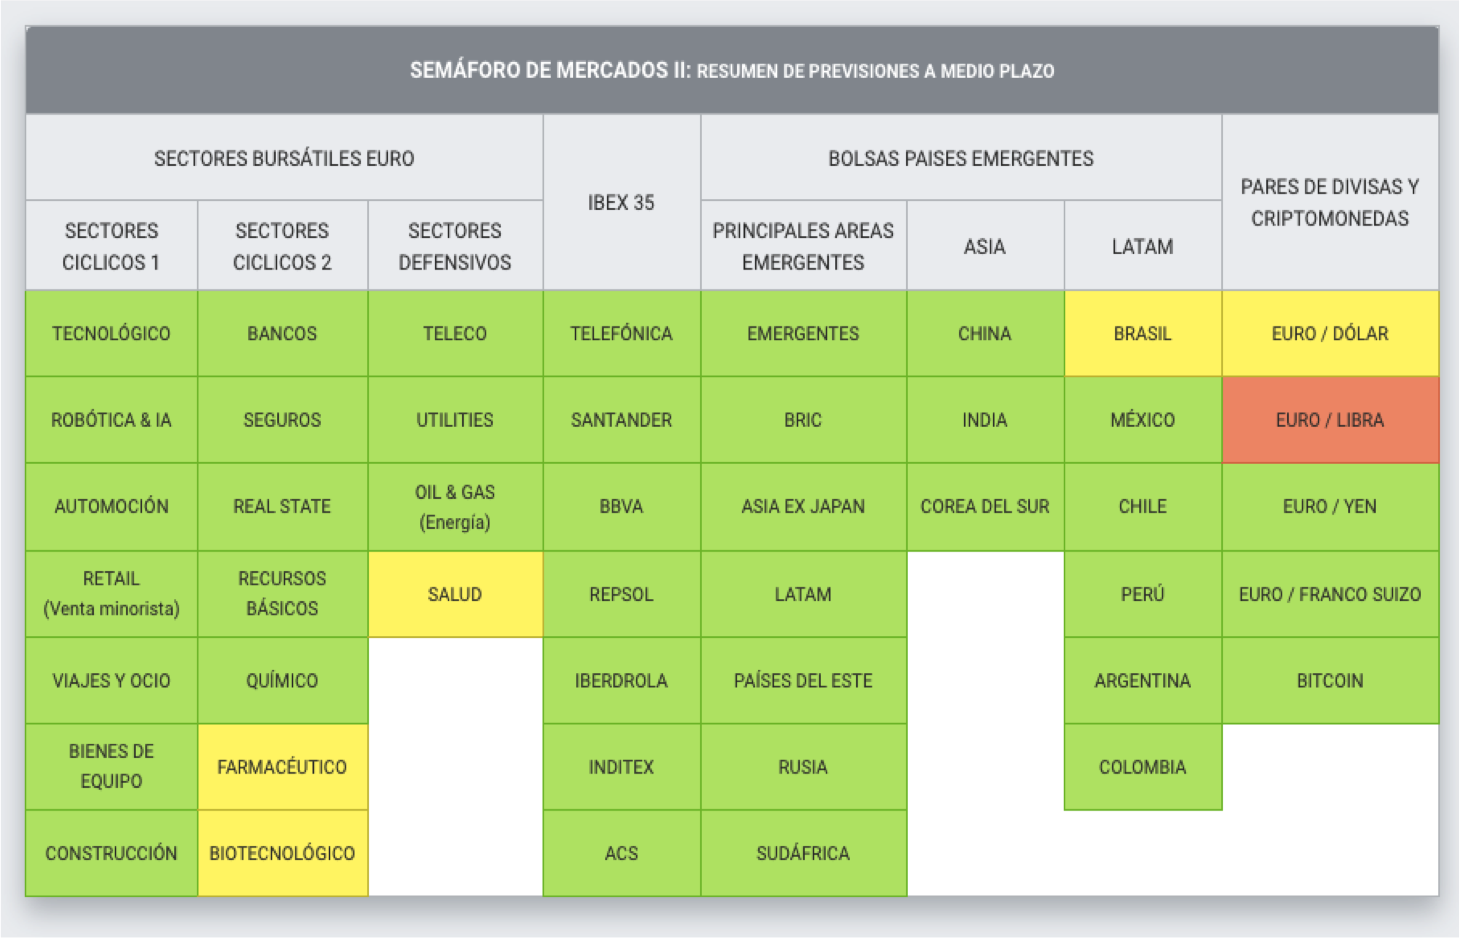1460x938 pixels.
Task: Click the SECTORES DEFENSIVOS header
Action: (455, 246)
